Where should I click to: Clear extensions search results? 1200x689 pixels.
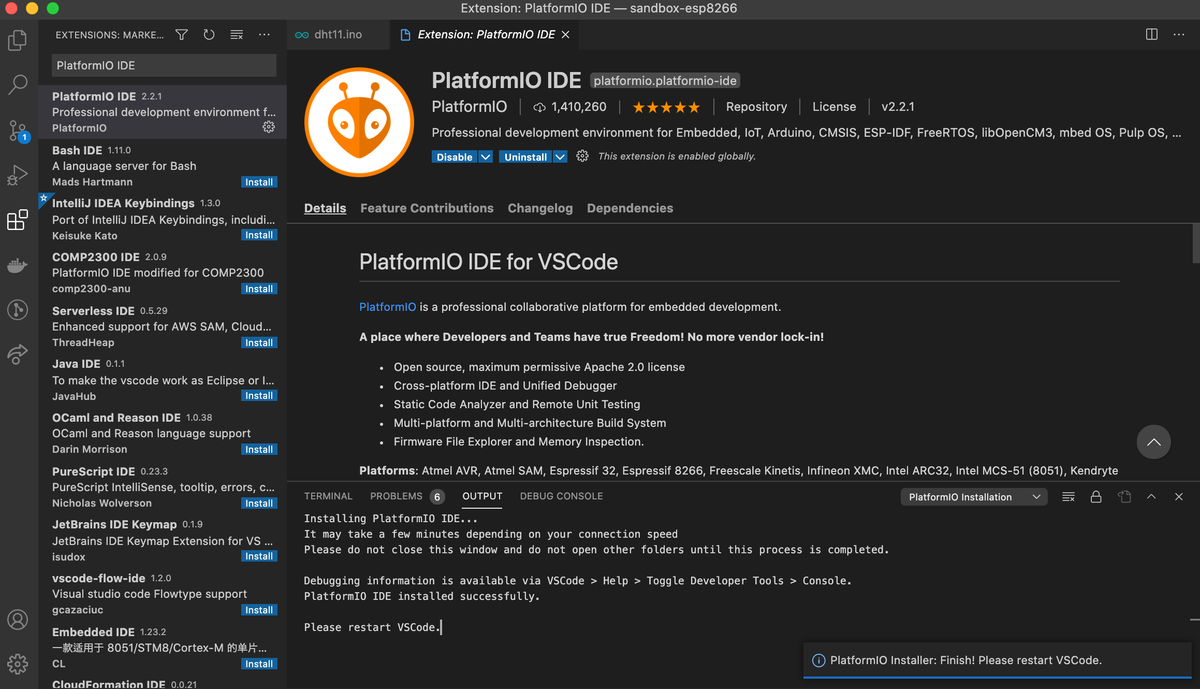tap(237, 34)
